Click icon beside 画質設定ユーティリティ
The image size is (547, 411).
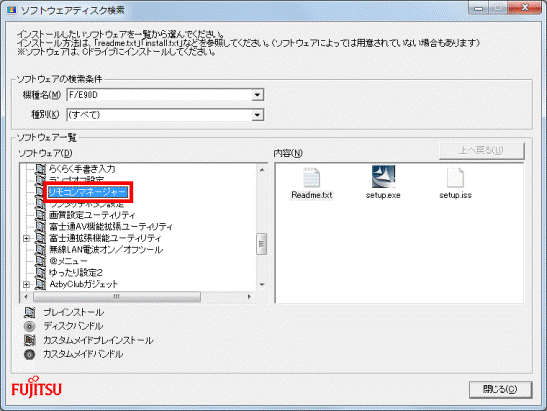[x=40, y=215]
